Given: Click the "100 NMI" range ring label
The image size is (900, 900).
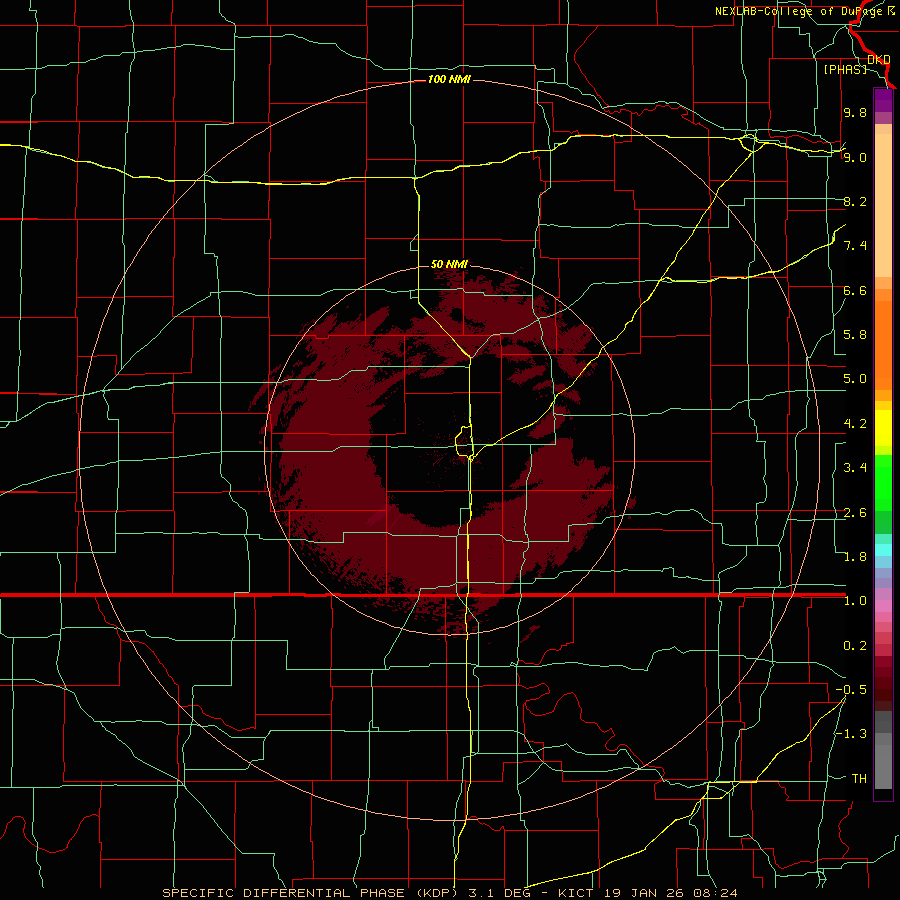Looking at the screenshot, I should click(x=449, y=79).
